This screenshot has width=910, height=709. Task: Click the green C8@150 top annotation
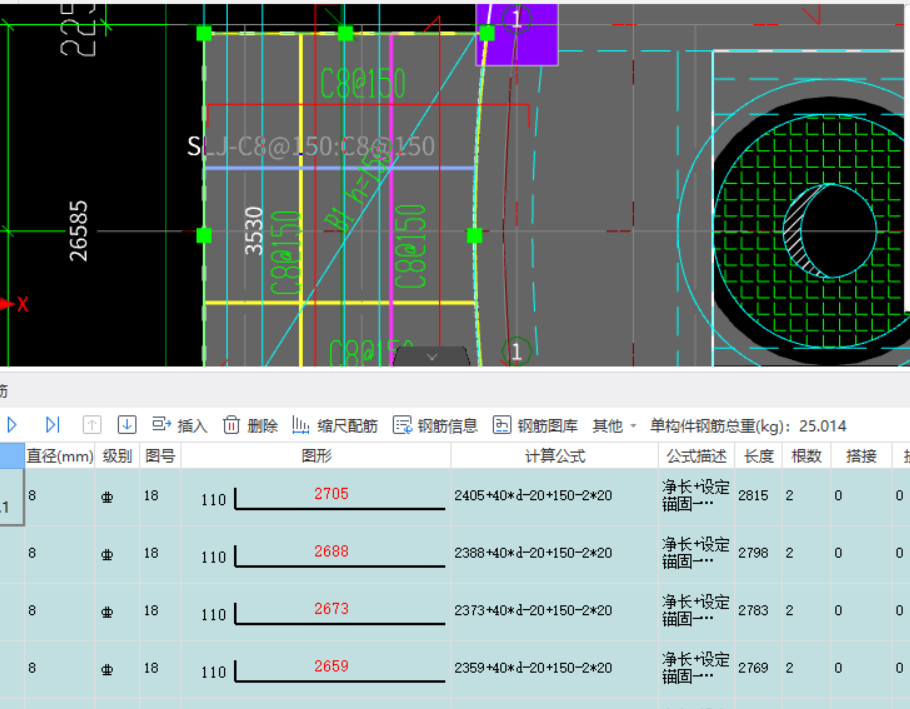pos(363,83)
